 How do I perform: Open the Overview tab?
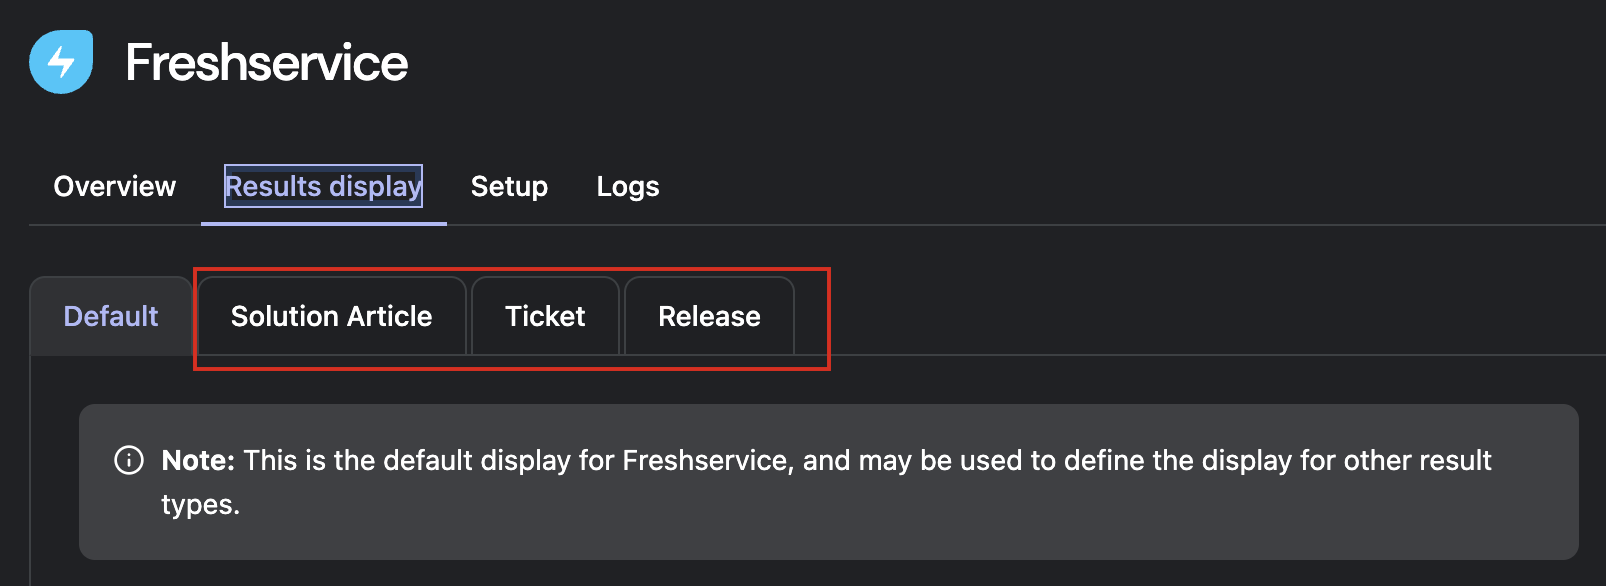[x=115, y=187]
